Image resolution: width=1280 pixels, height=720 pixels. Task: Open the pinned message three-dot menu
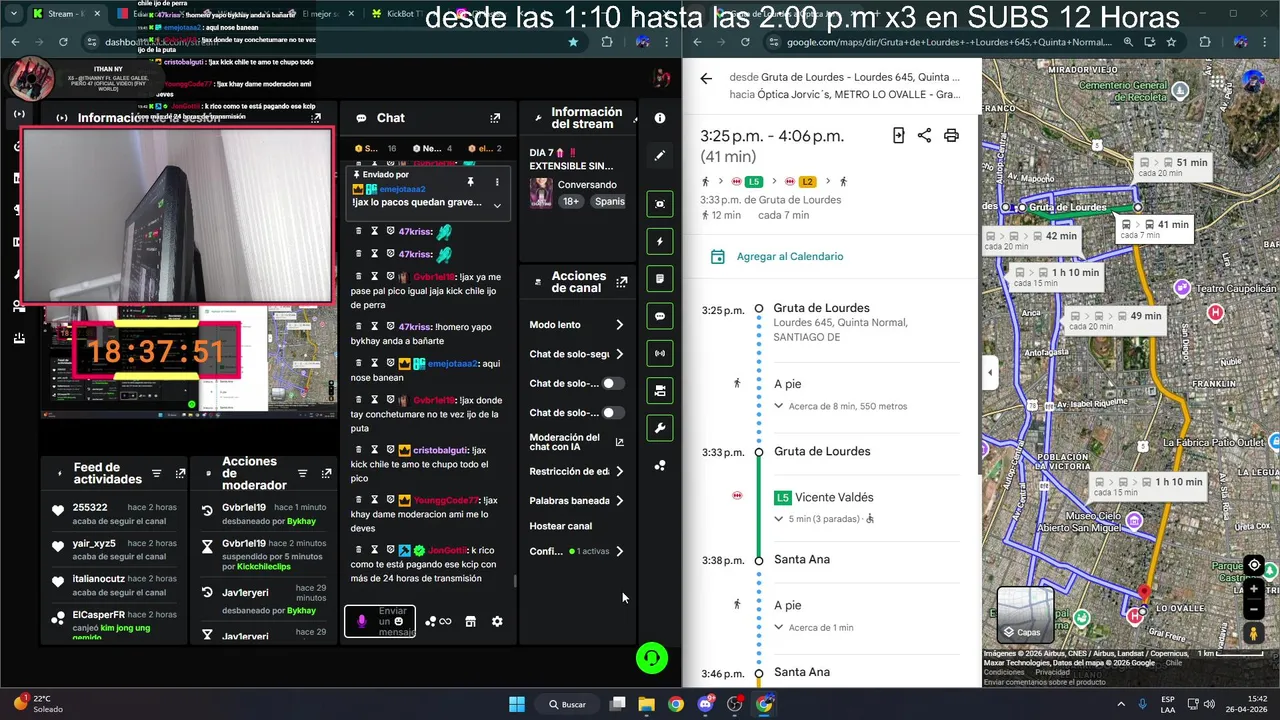click(x=497, y=182)
